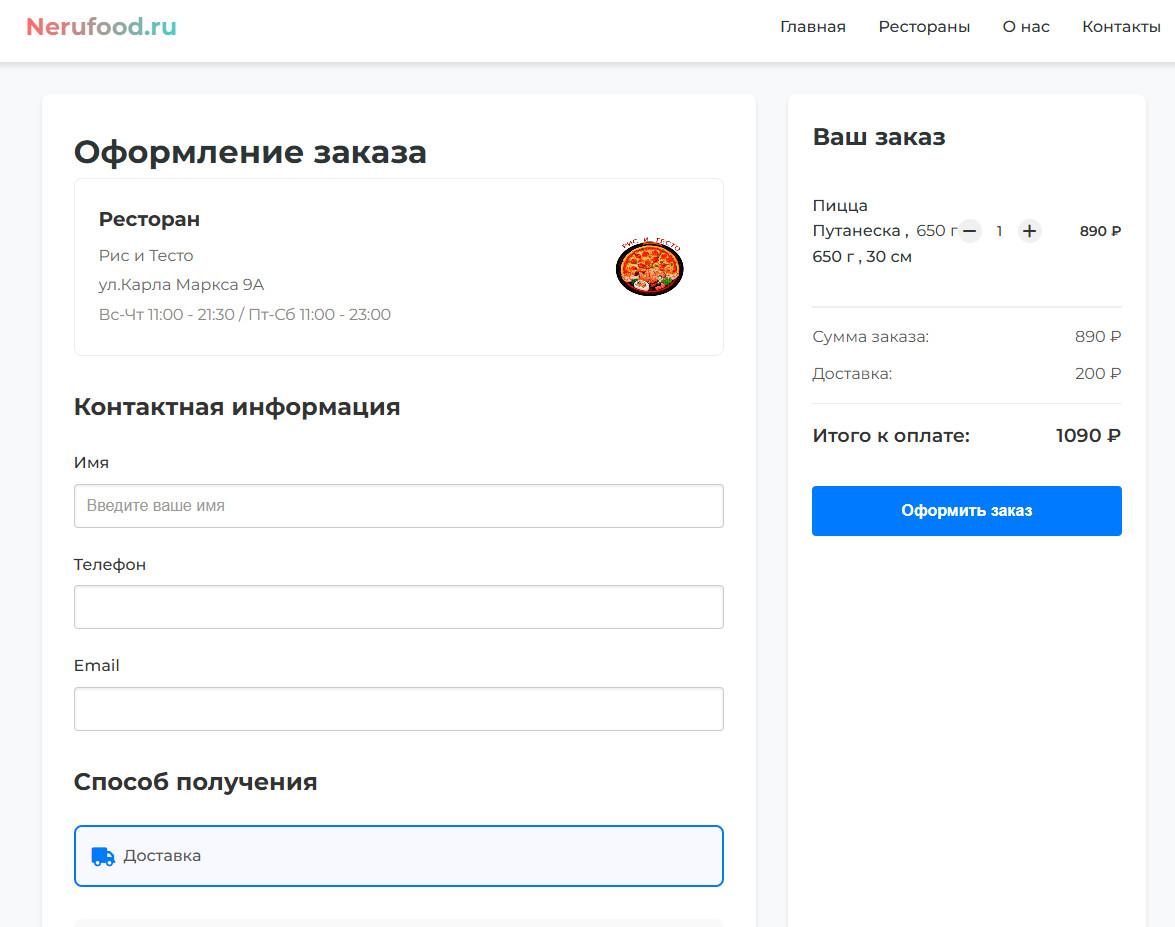This screenshot has width=1175, height=927.
Task: Click the Оформление заказа heading
Action: point(250,152)
